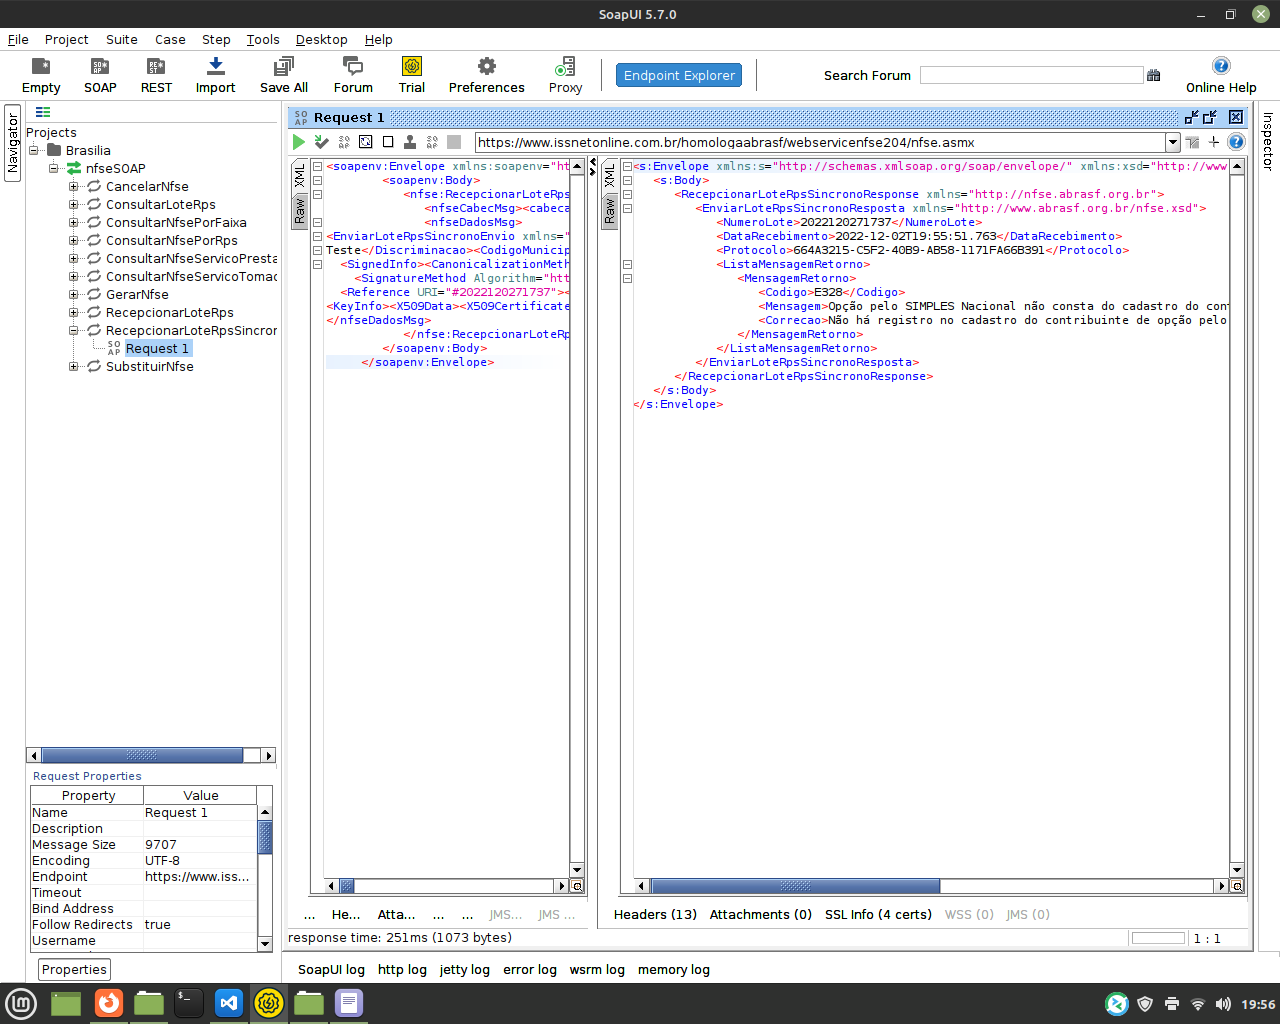
Task: Open the error log tab
Action: pos(530,969)
